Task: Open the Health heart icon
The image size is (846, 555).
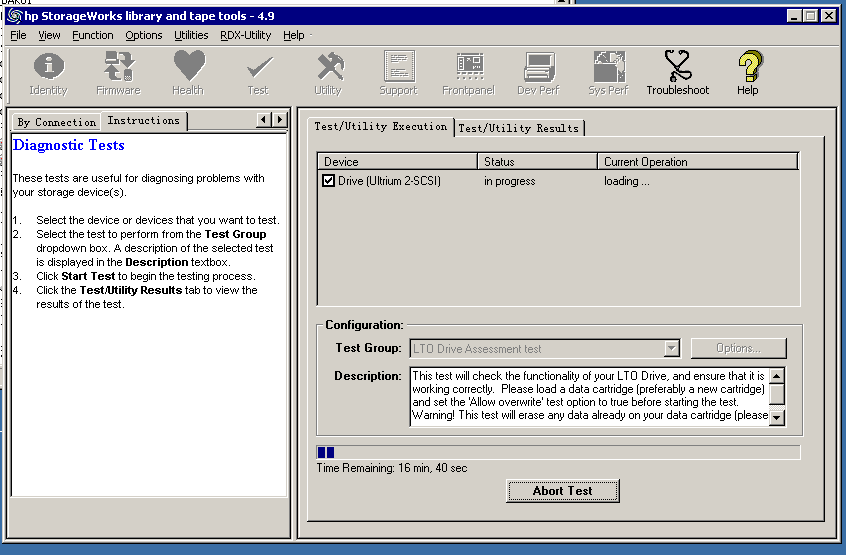Action: [188, 73]
